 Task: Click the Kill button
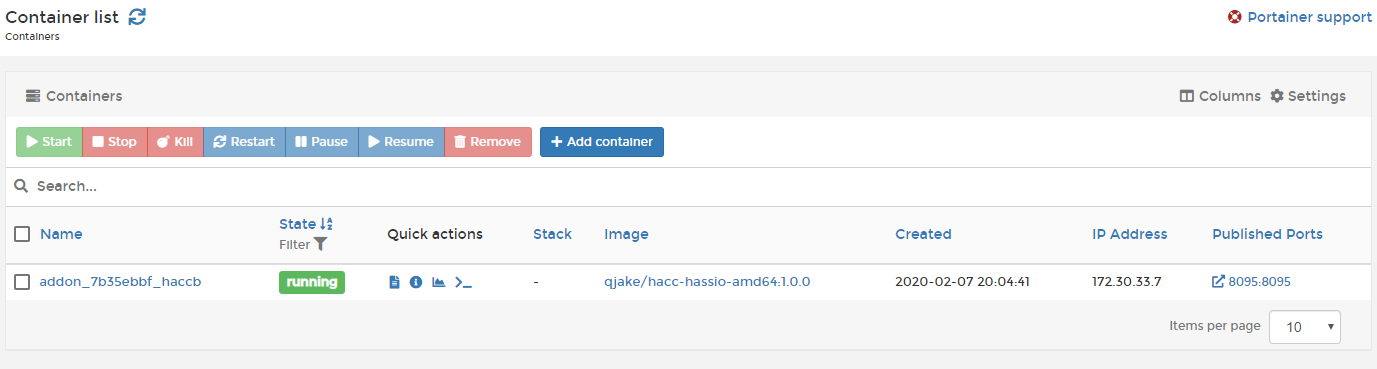click(176, 142)
